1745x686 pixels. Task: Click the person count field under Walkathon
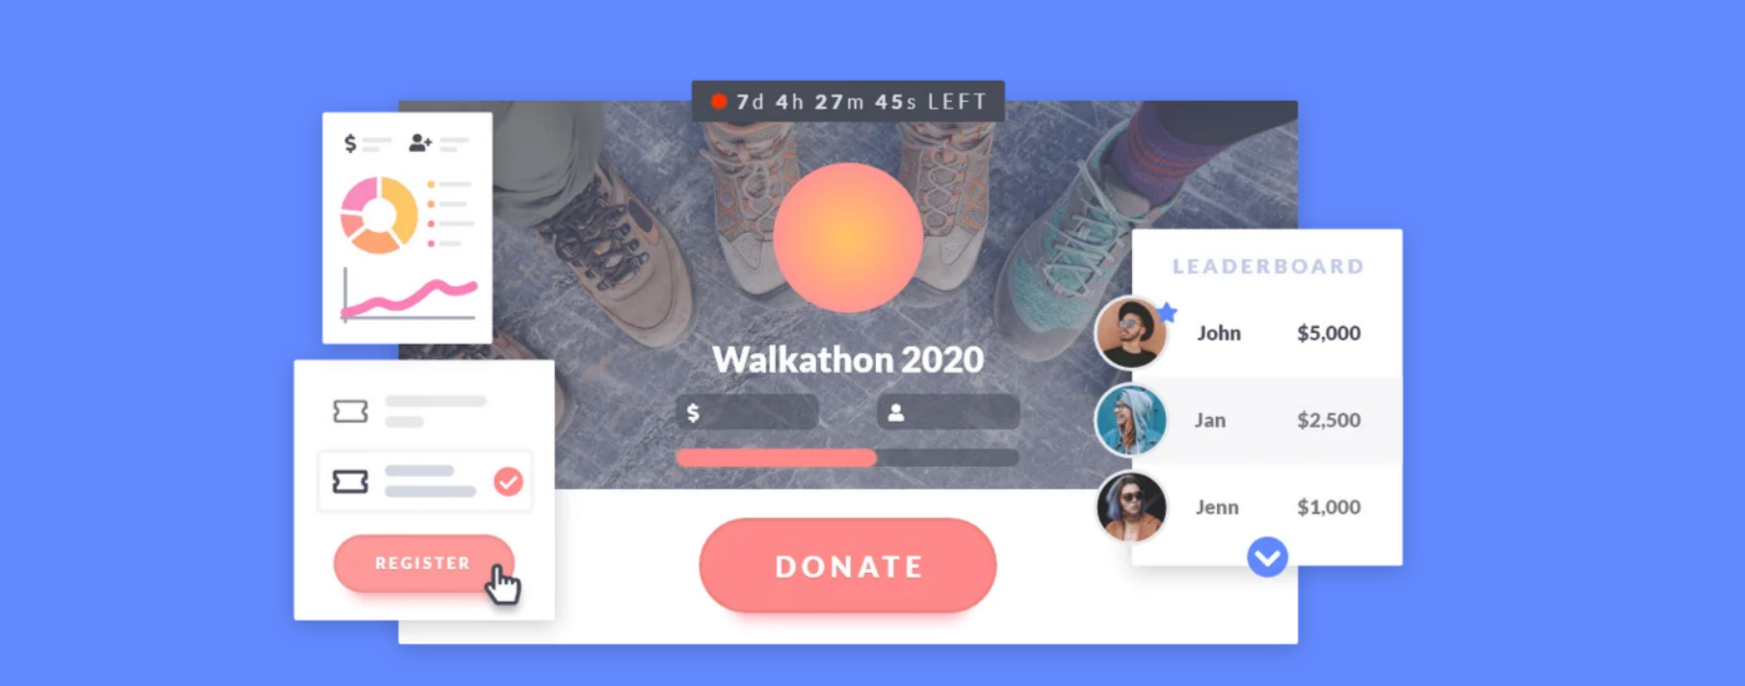pos(948,412)
